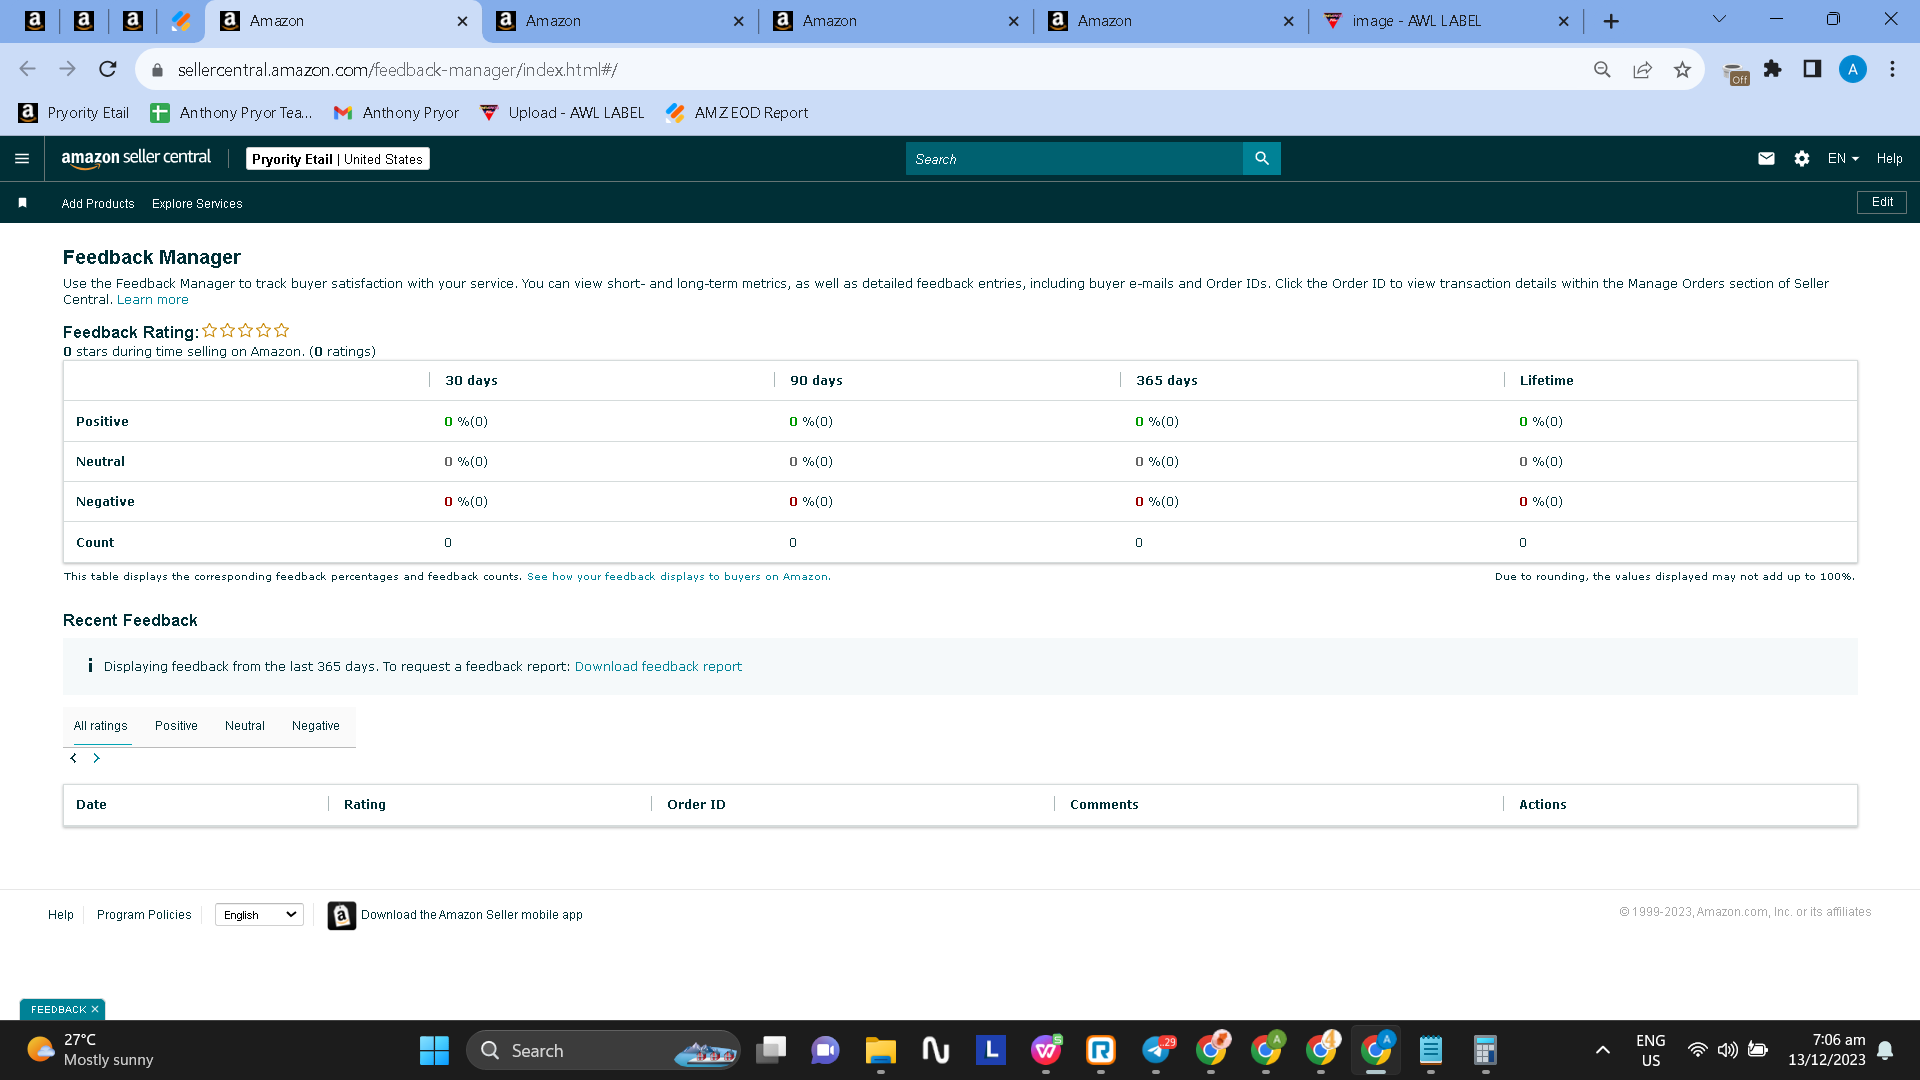Open Program Policies footer link
Viewport: 1920px width, 1080px height.
144,915
